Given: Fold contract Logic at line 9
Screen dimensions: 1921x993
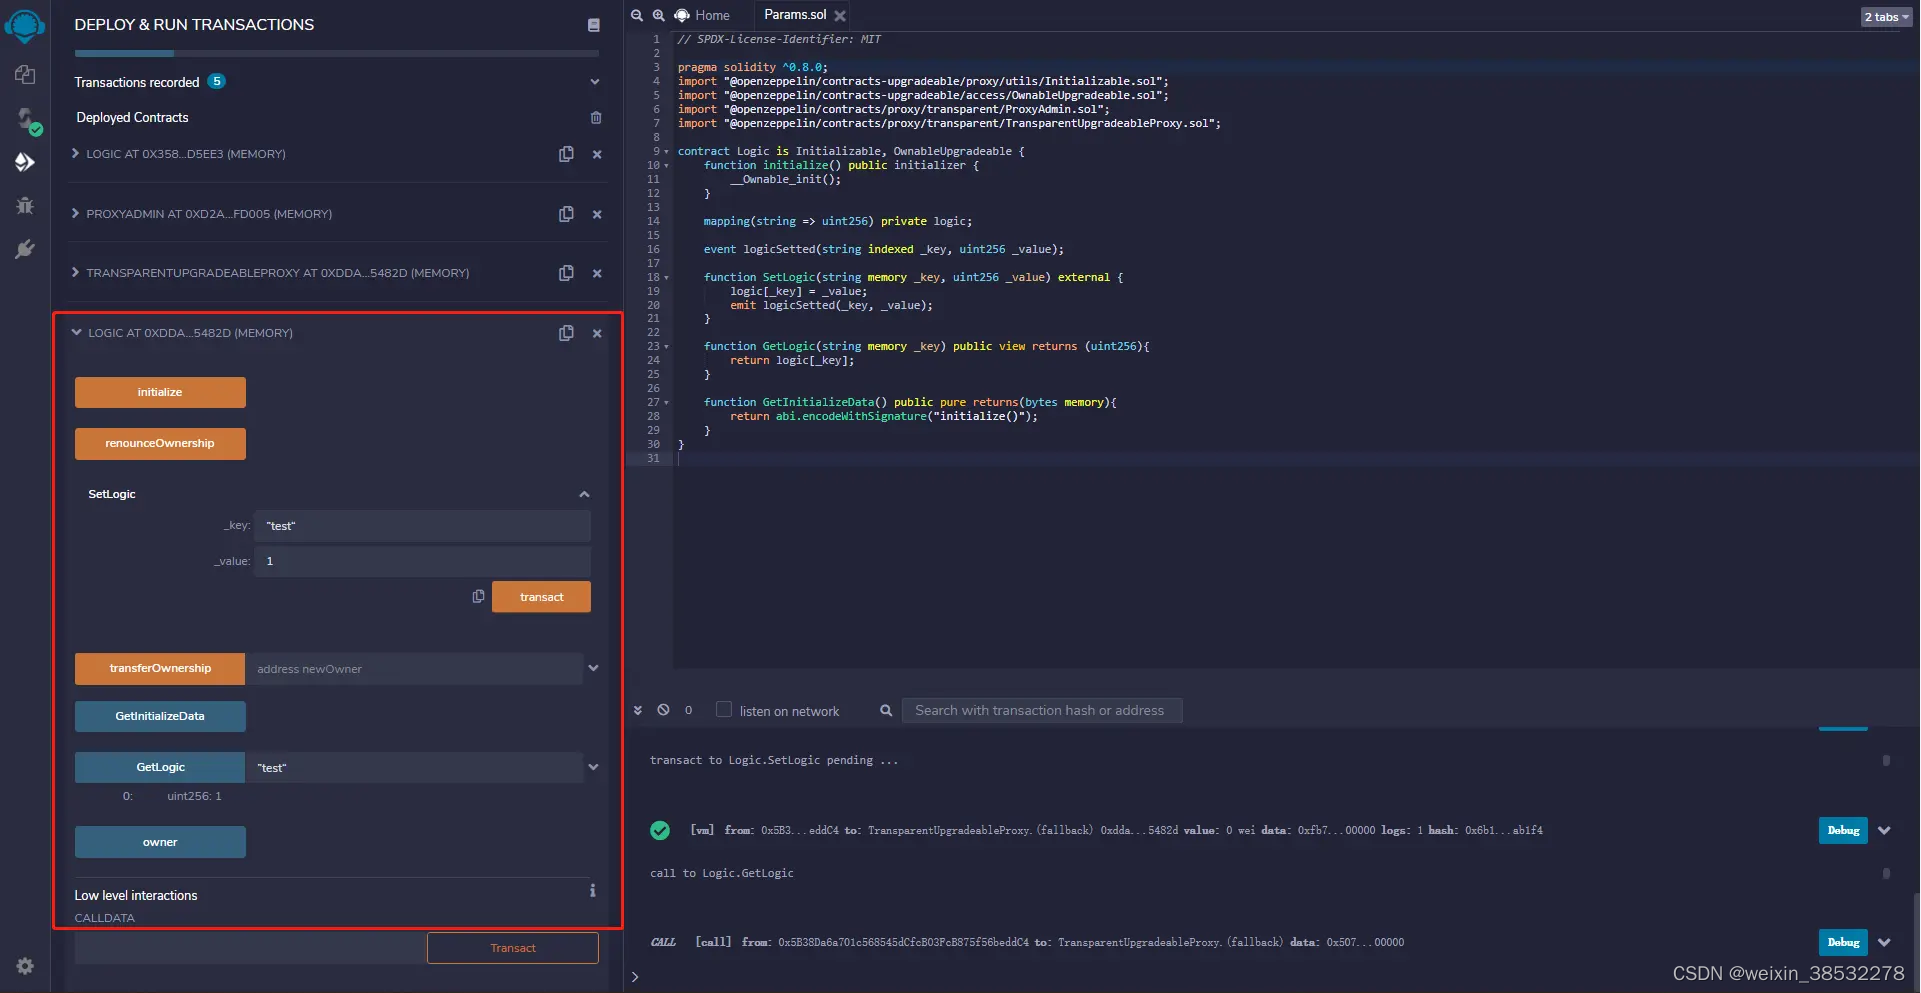Looking at the screenshot, I should tap(667, 152).
